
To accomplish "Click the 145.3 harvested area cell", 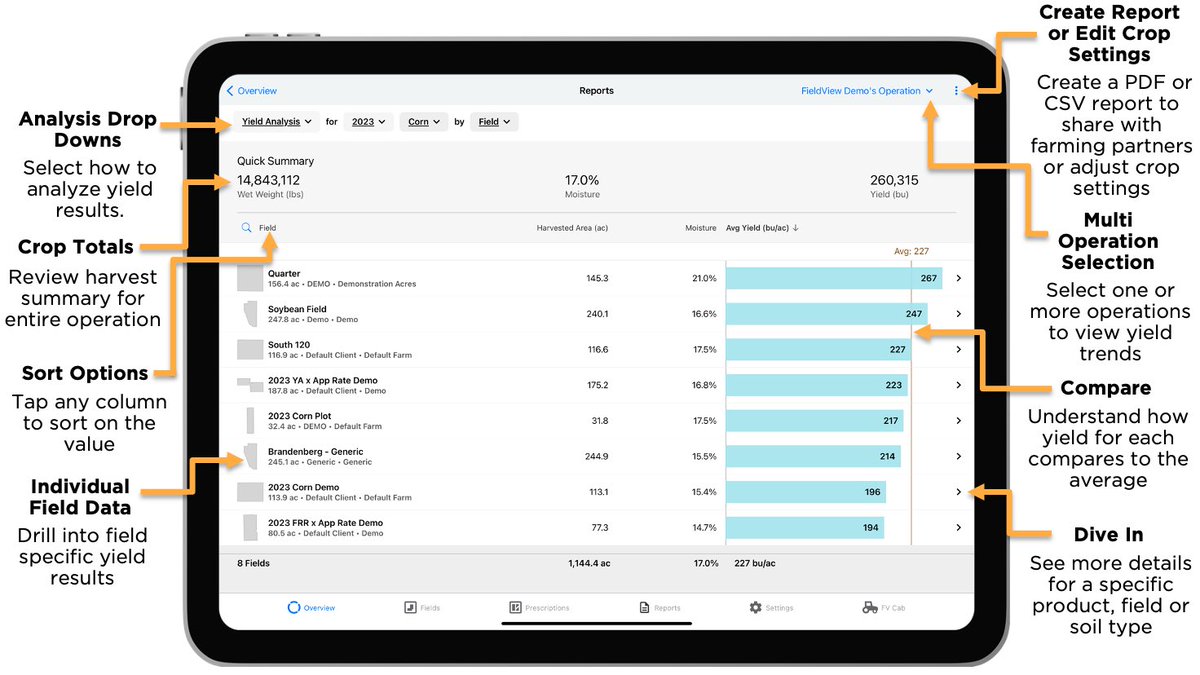I will tap(597, 278).
